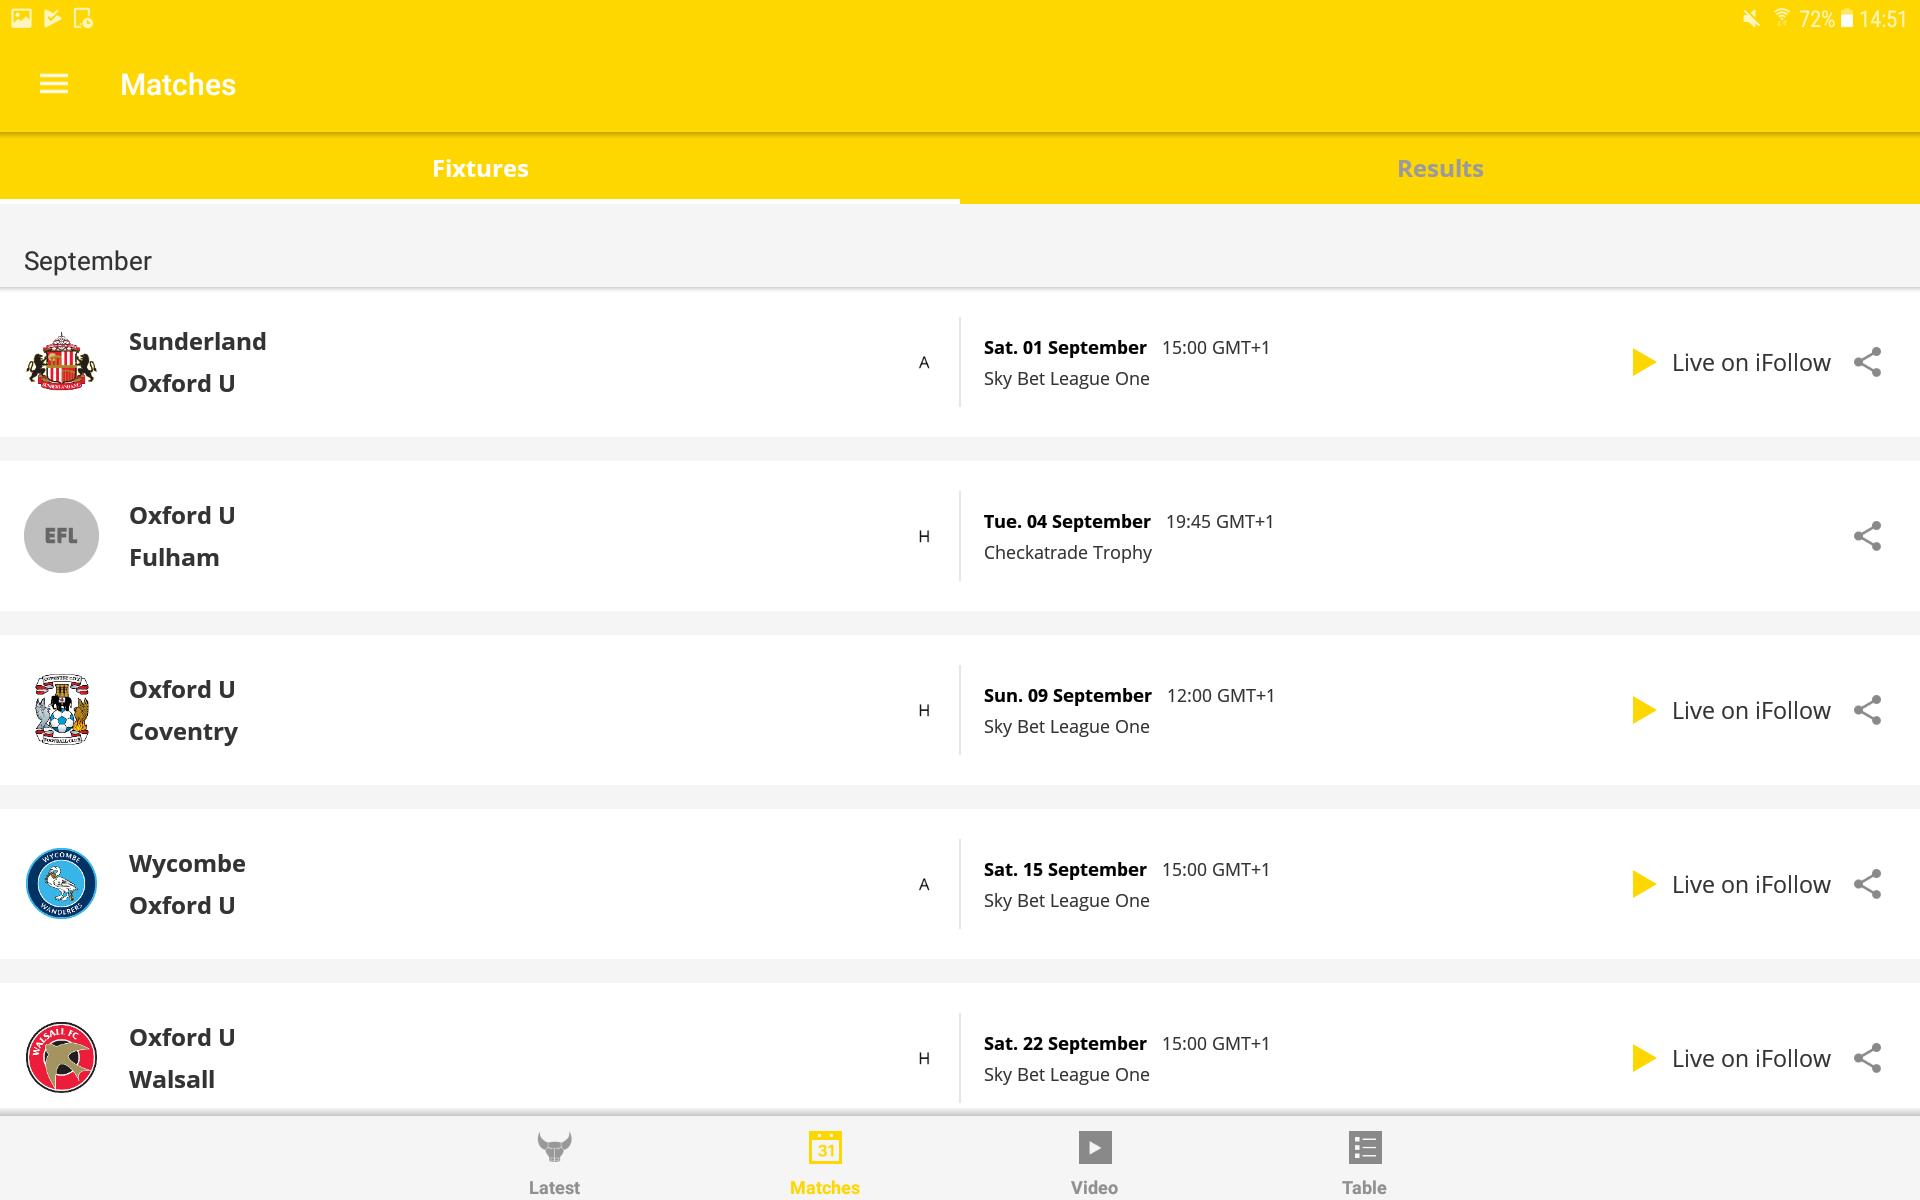Image resolution: width=1920 pixels, height=1200 pixels.
Task: Share the Wycombe vs Oxford U fixture
Action: 1867,884
